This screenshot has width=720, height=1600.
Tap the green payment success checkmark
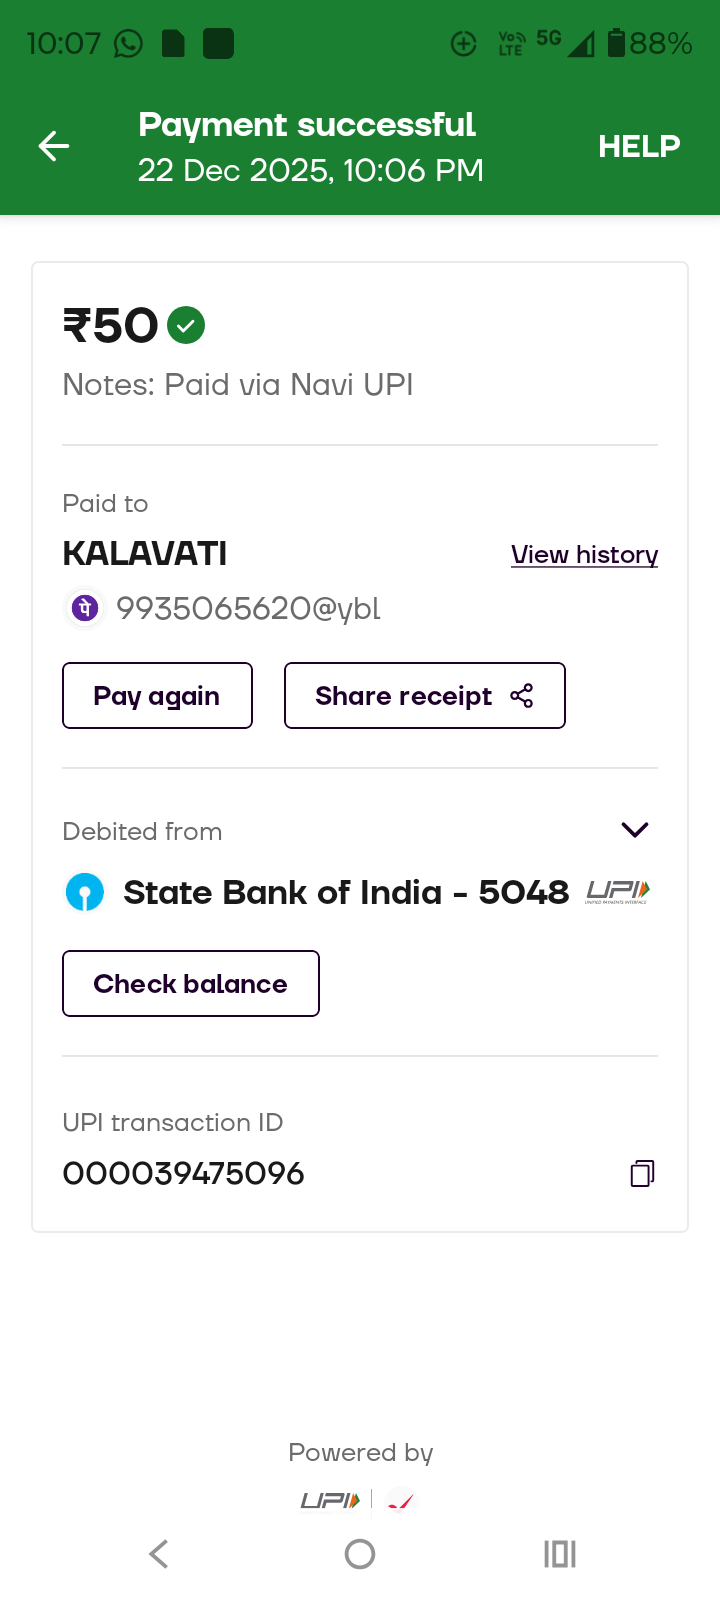(186, 325)
